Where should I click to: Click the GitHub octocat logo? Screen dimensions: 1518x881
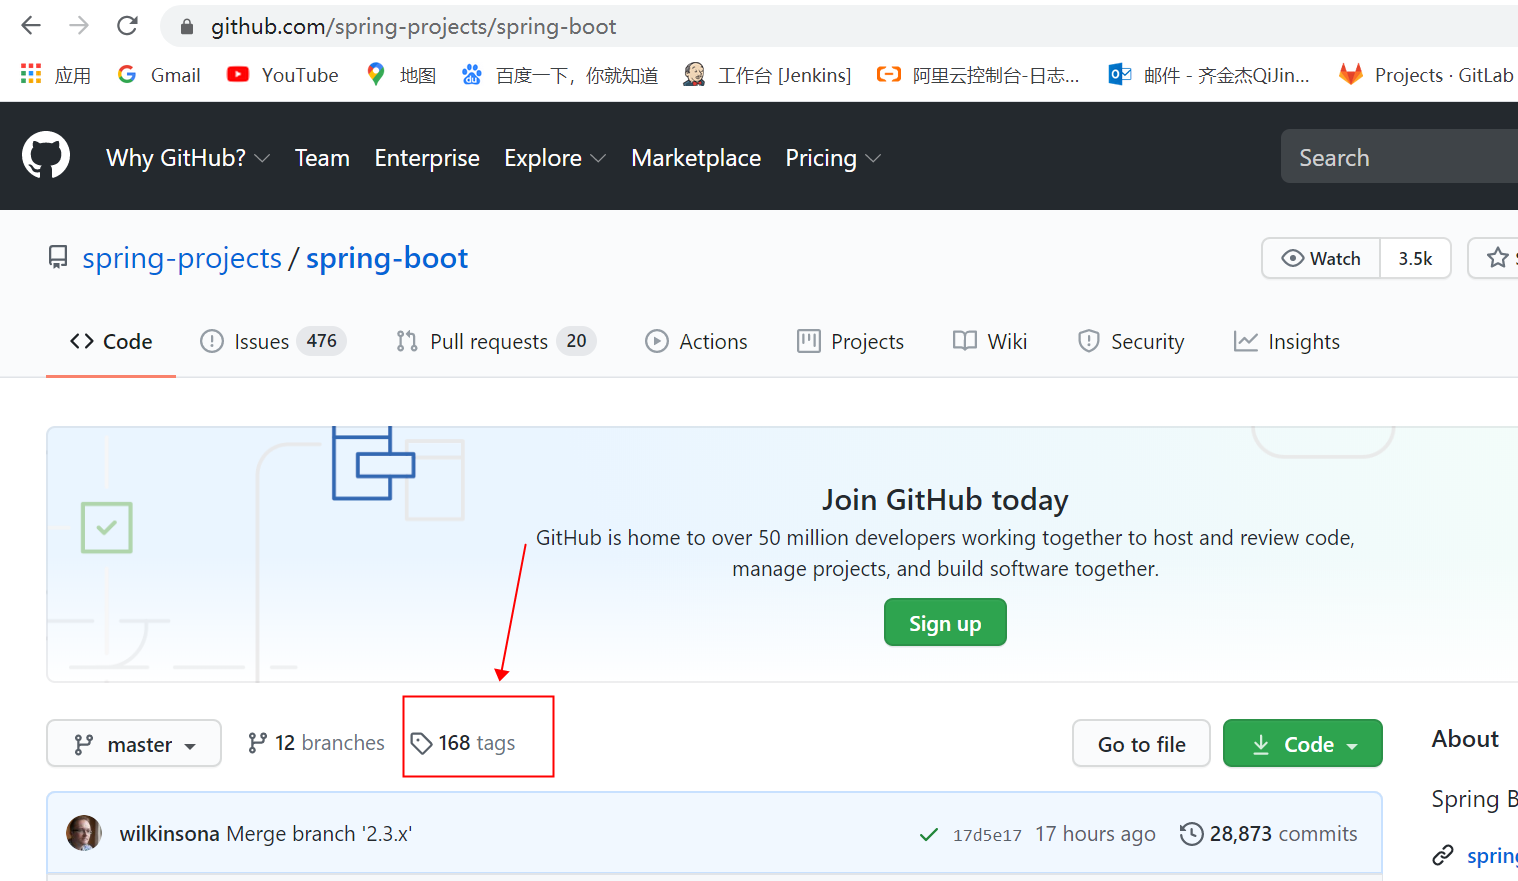click(x=46, y=156)
